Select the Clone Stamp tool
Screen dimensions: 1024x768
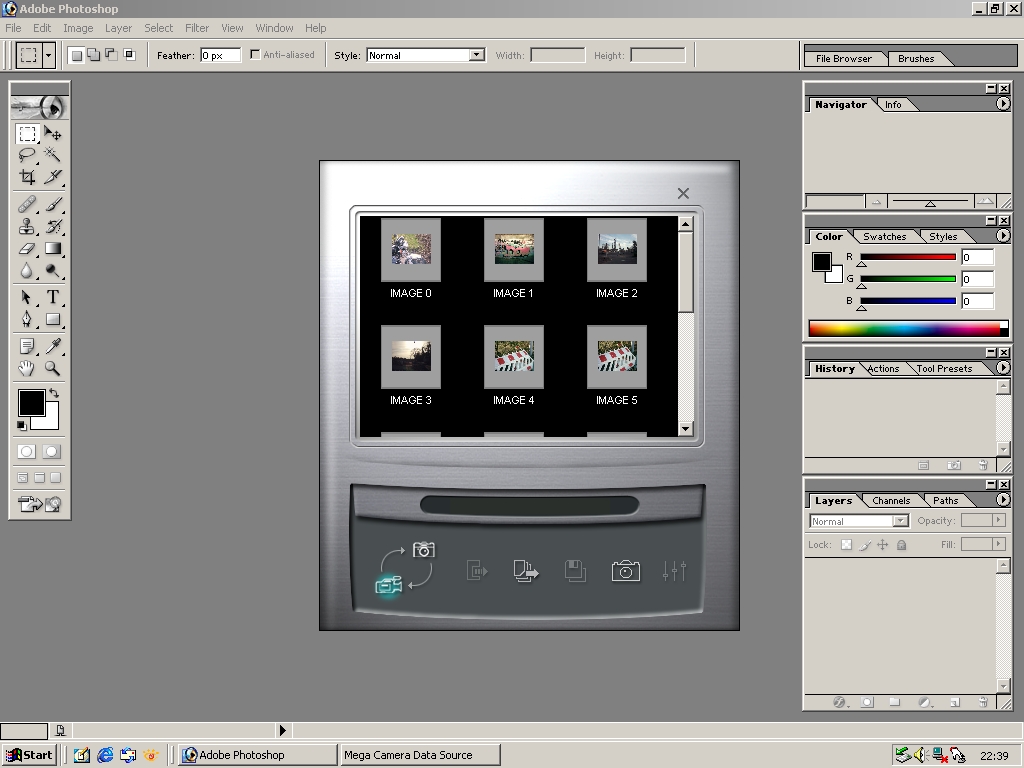coord(27,226)
